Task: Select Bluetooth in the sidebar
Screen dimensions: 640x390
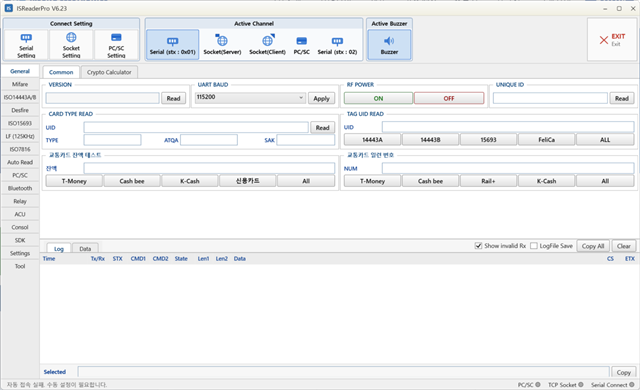Action: coord(20,188)
